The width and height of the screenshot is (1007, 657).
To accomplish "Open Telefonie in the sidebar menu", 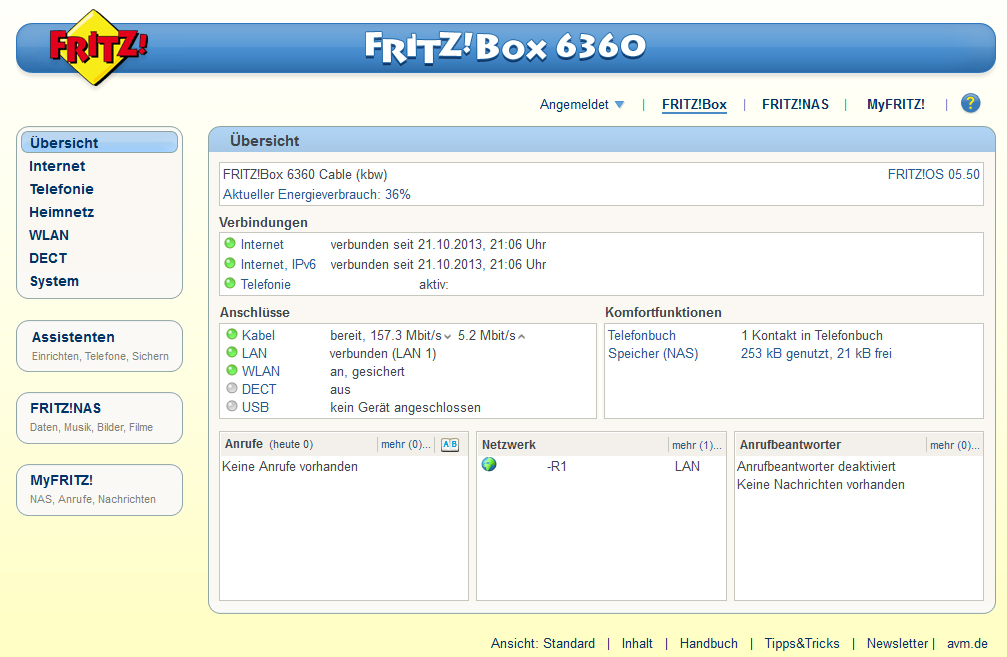I will click(62, 189).
